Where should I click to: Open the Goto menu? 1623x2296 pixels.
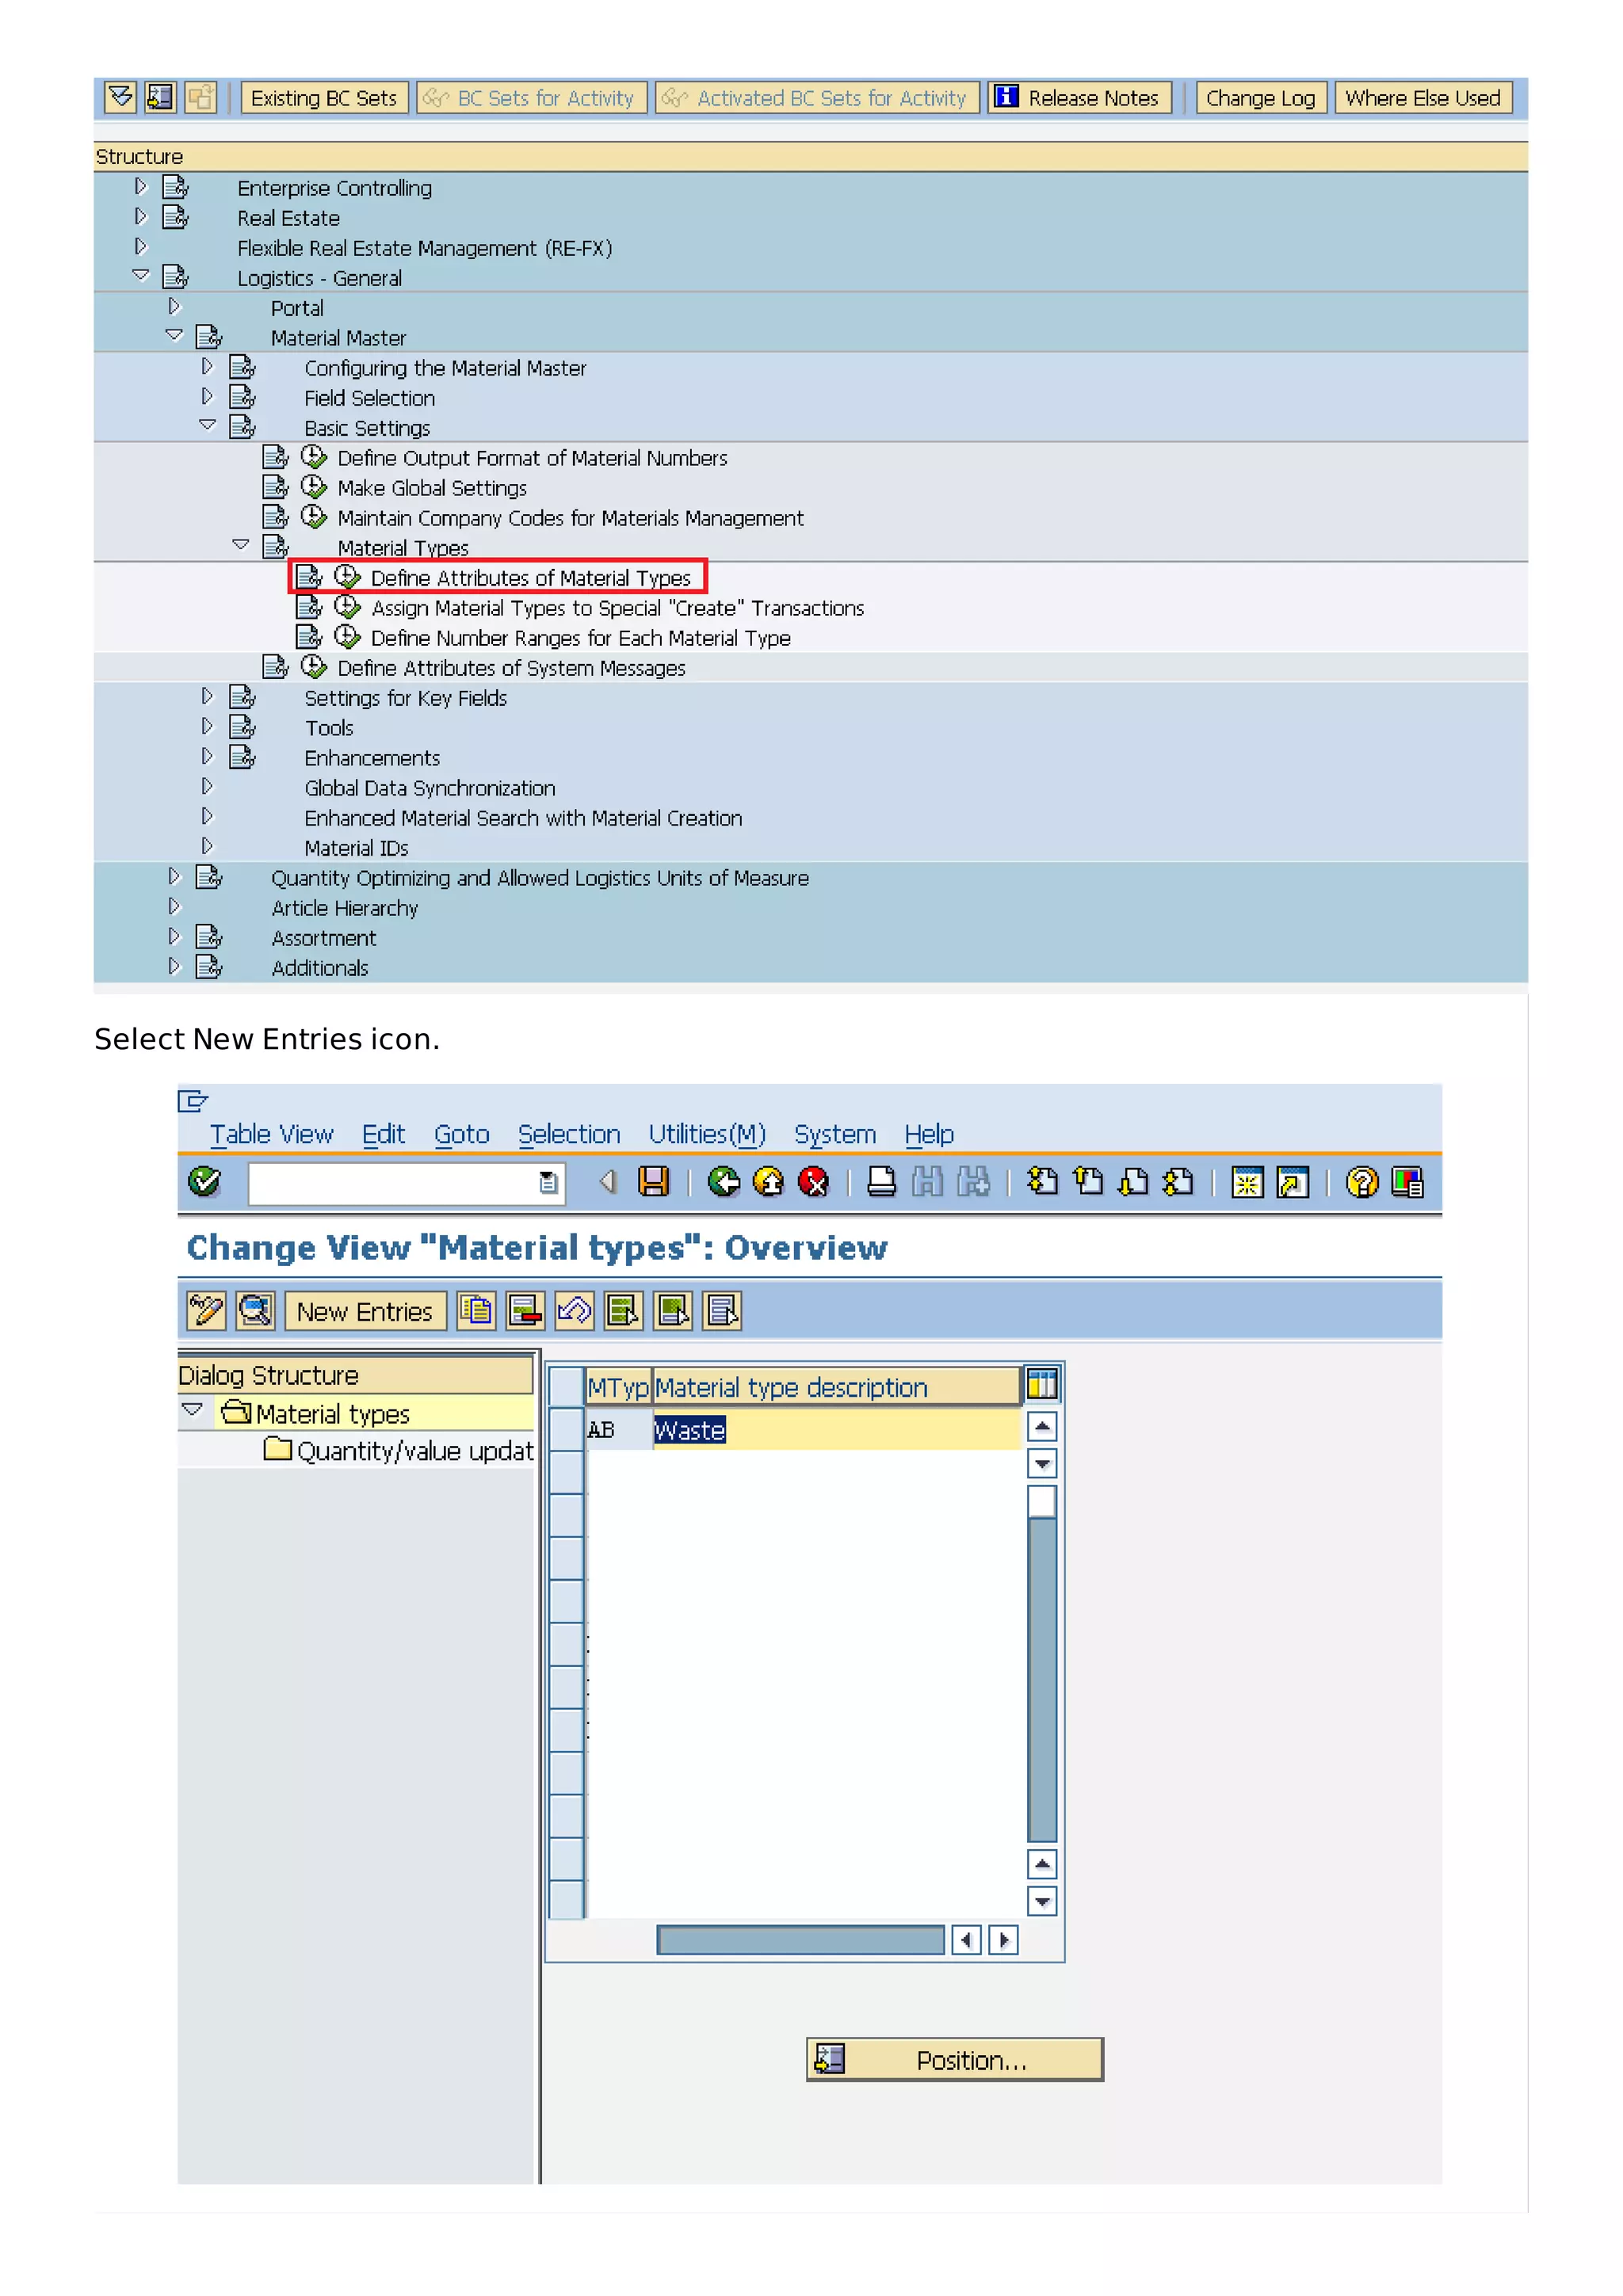(x=461, y=1134)
